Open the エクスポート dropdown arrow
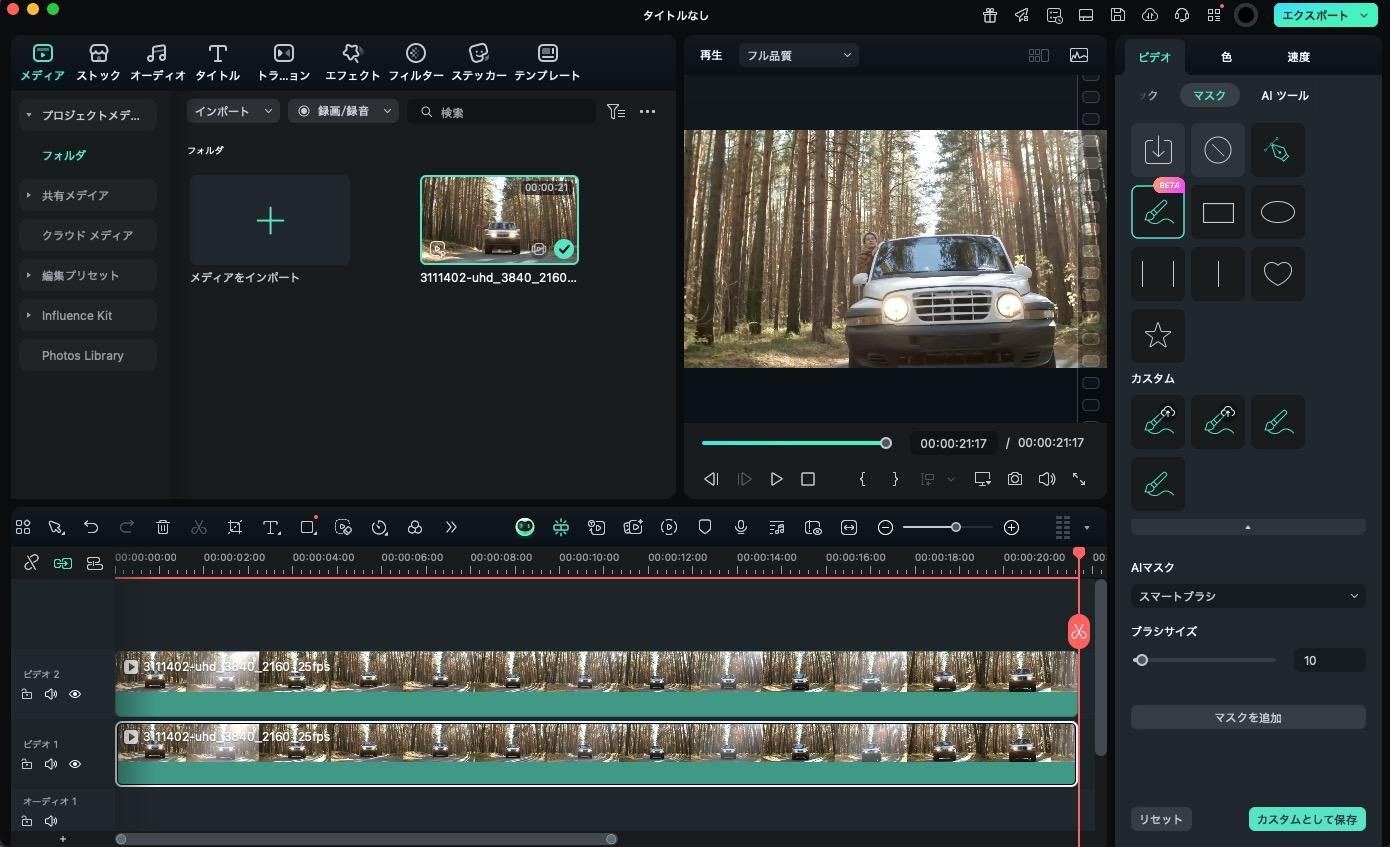This screenshot has width=1390, height=847. [1365, 15]
